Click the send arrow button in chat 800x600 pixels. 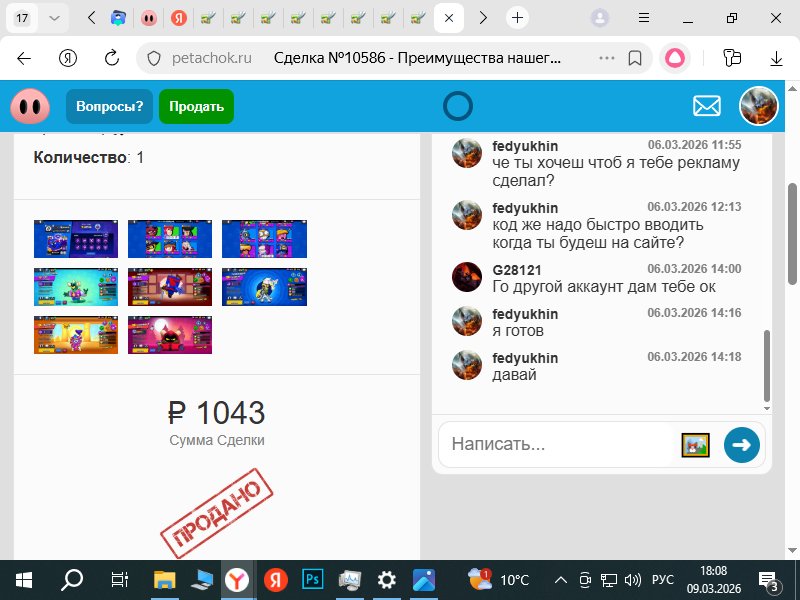click(x=741, y=445)
